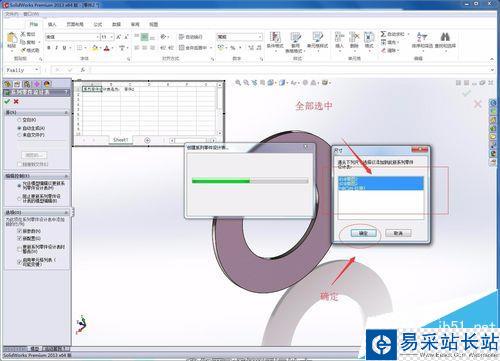
Task: Open Format as Table in the ribbon
Action: click(x=295, y=42)
